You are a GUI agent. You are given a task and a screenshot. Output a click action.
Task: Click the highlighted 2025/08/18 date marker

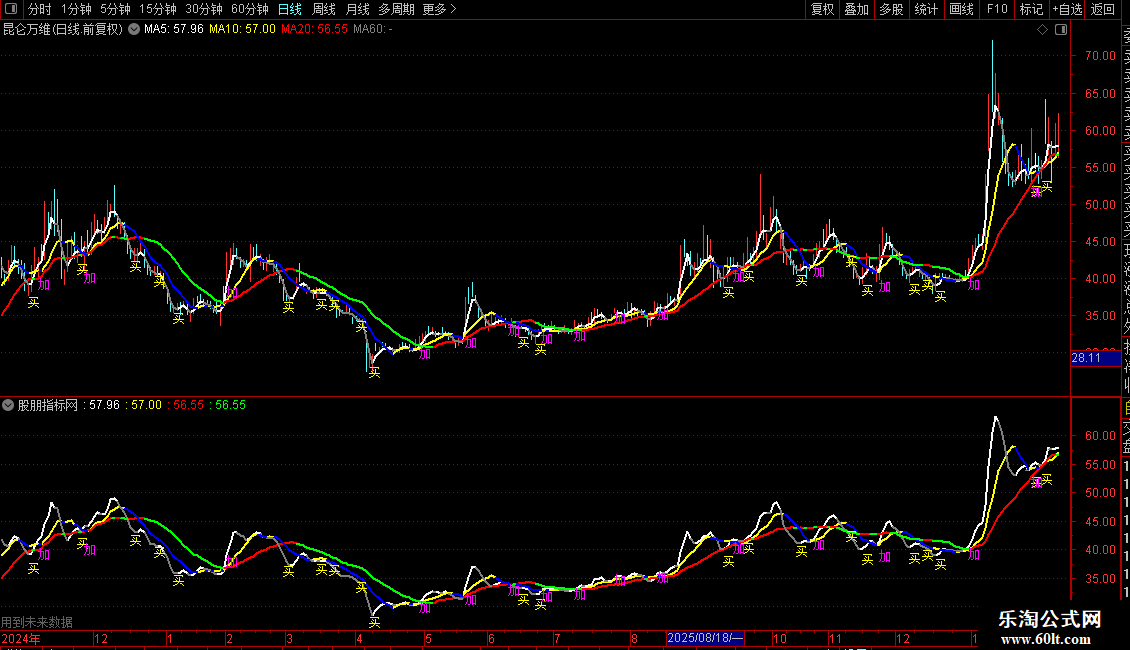[705, 638]
